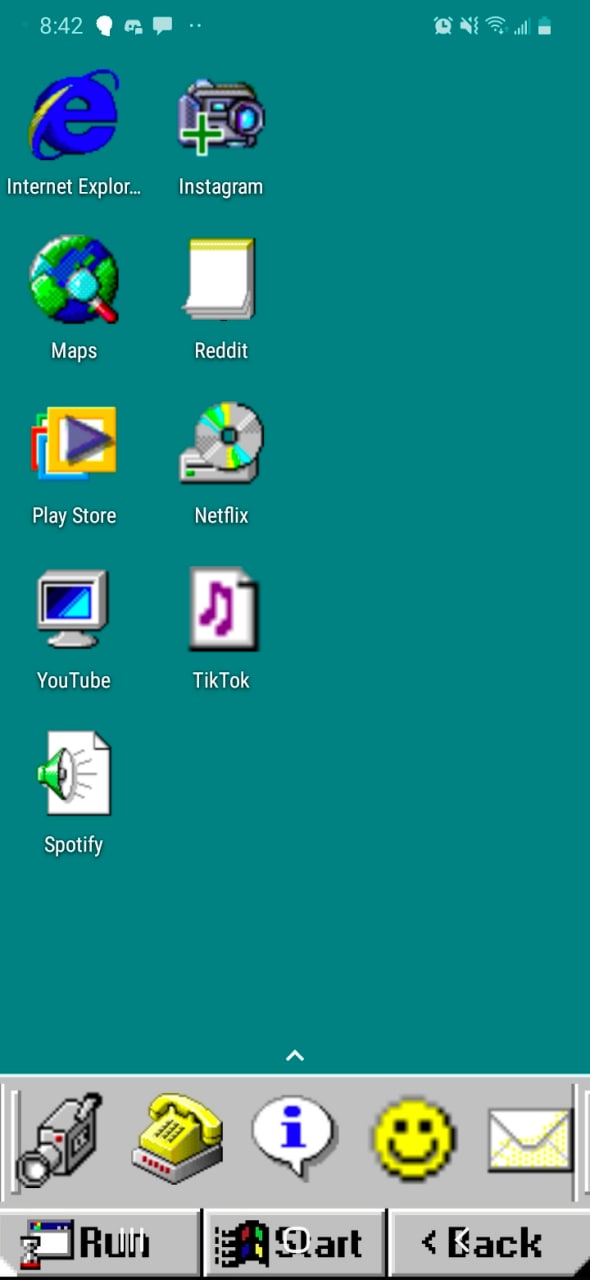Launch TikTok with the music note icon

[x=223, y=608]
